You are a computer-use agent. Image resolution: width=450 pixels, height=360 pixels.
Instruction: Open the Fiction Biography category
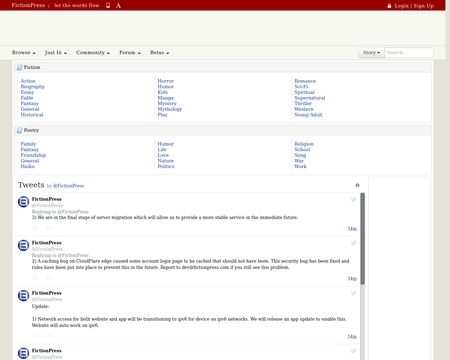(x=33, y=87)
